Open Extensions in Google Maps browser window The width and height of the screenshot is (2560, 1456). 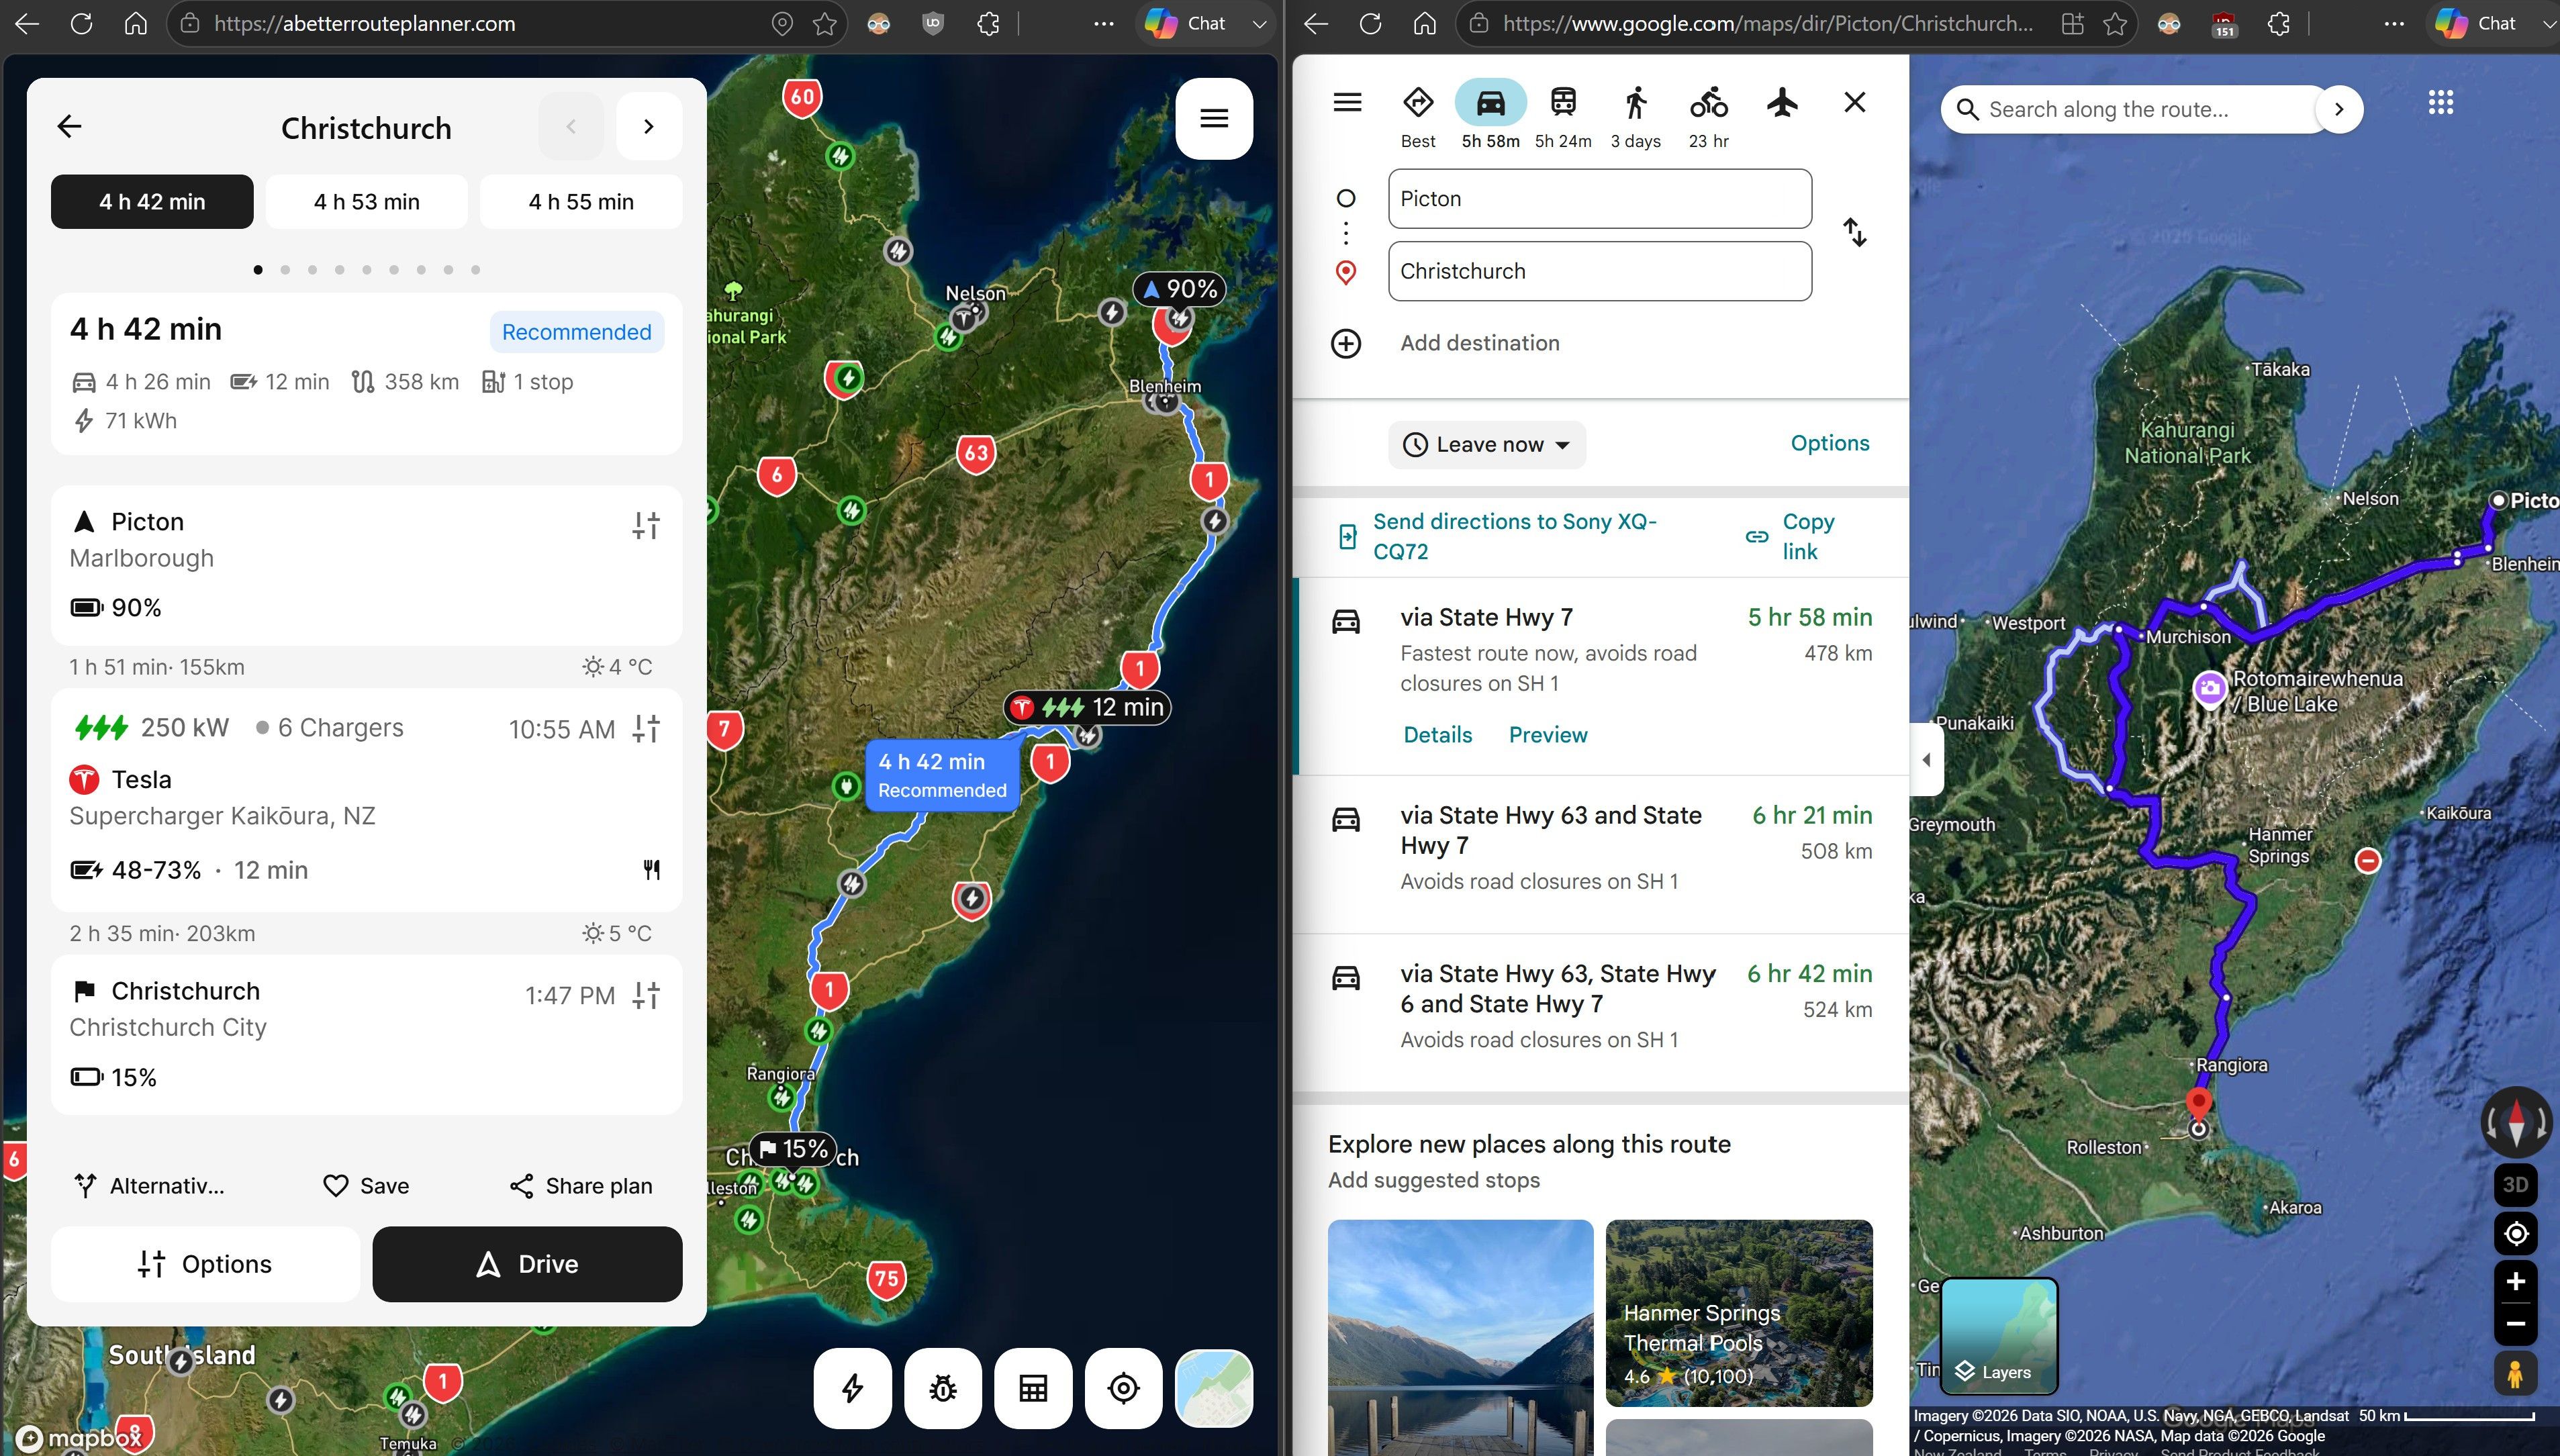pyautogui.click(x=2279, y=24)
